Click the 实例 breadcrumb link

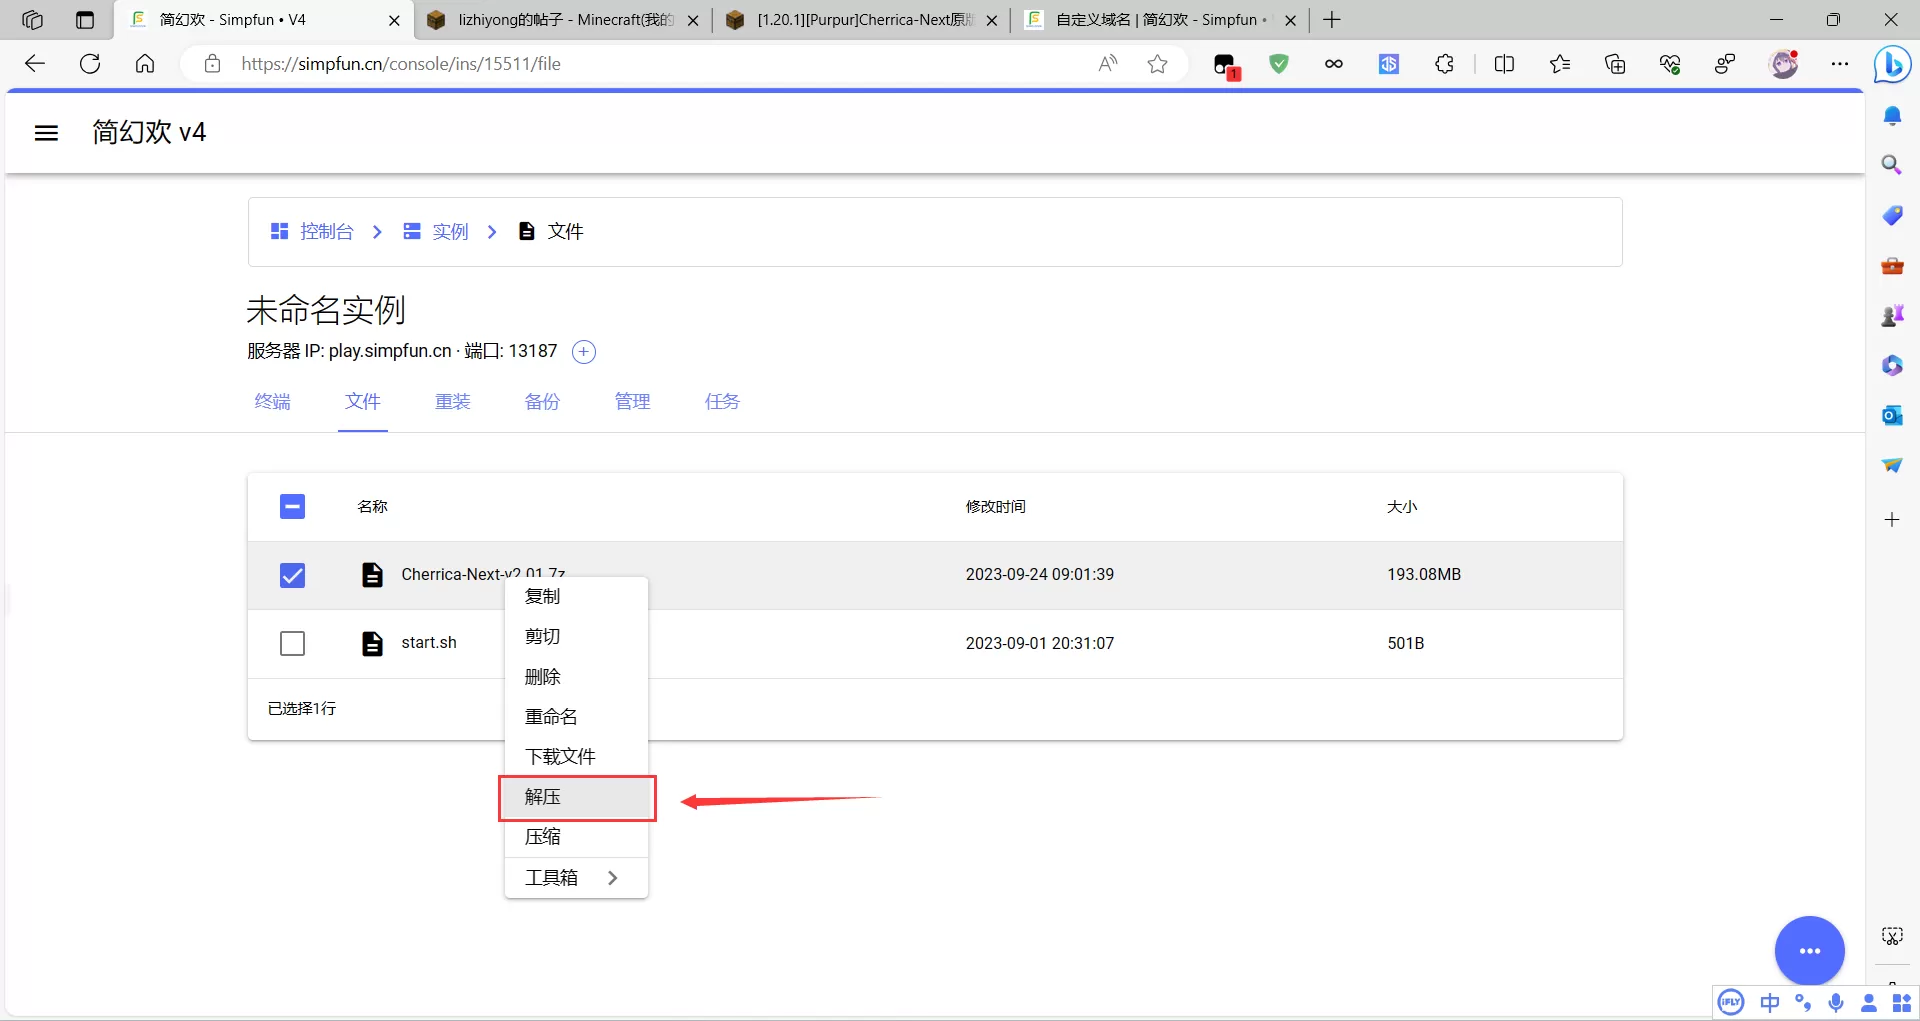click(450, 232)
